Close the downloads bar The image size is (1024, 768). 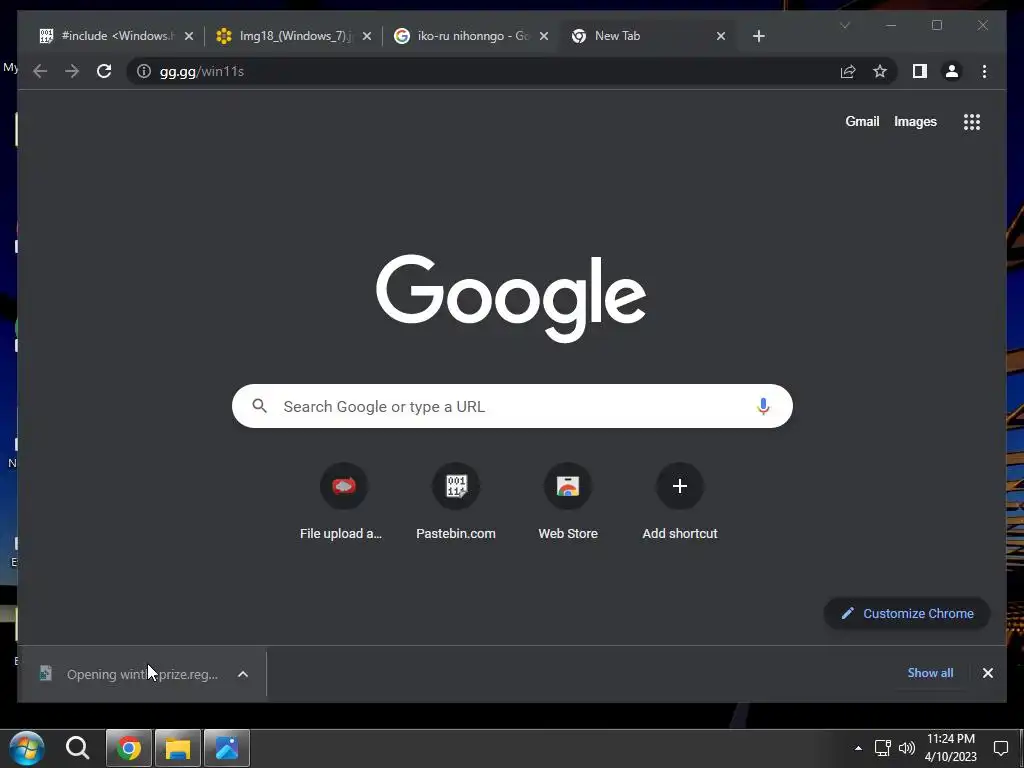click(x=987, y=673)
